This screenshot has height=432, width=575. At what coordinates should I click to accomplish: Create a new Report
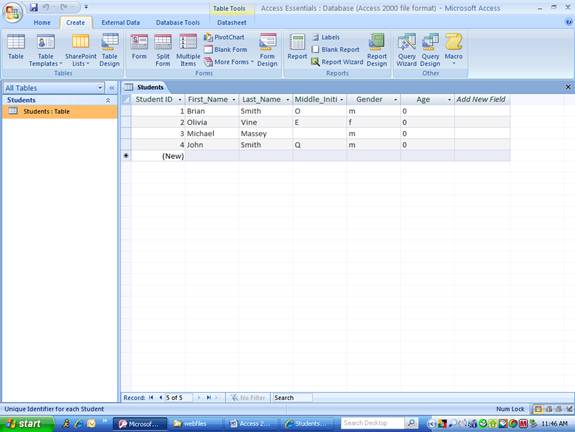tap(297, 48)
